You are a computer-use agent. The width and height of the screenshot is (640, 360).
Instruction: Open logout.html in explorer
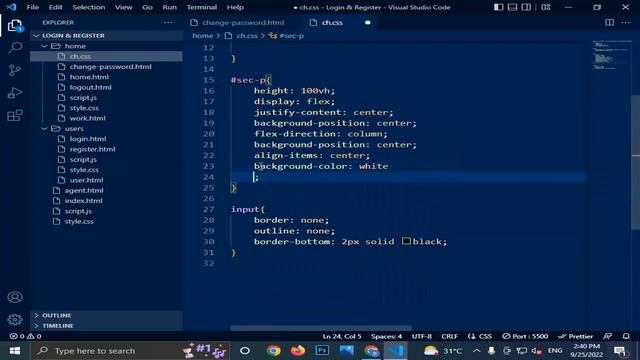[106, 87]
